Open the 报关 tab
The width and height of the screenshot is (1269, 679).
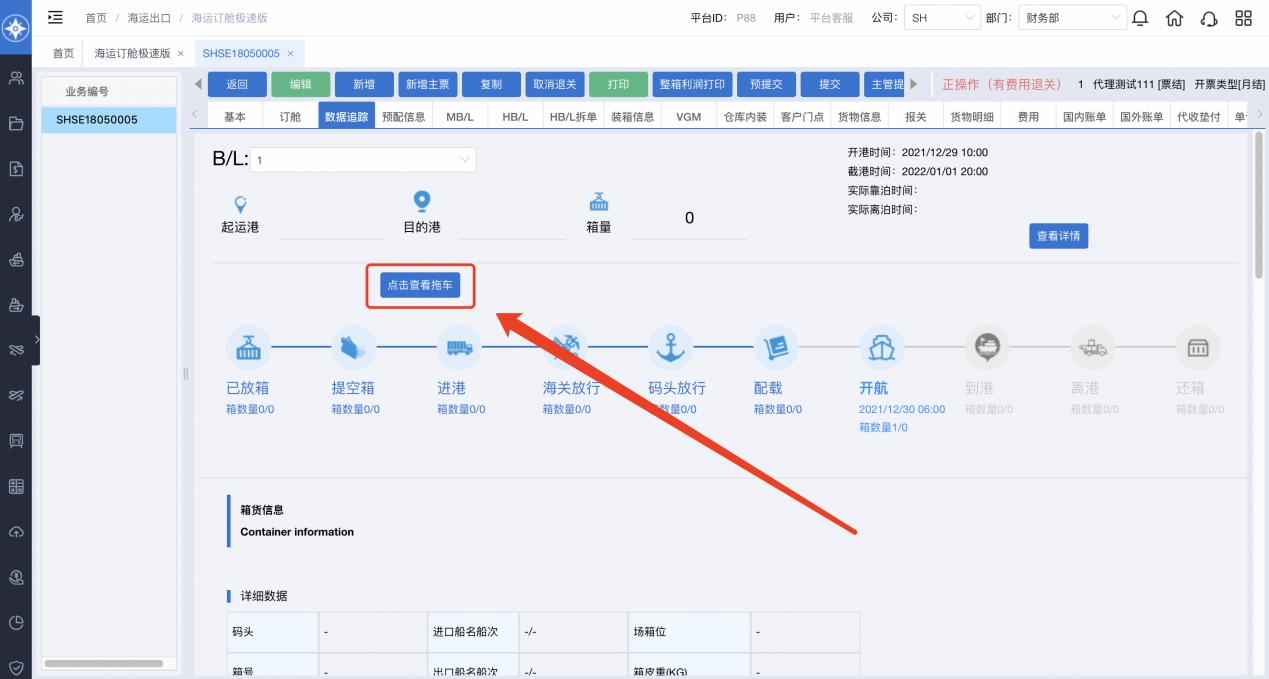tap(915, 117)
